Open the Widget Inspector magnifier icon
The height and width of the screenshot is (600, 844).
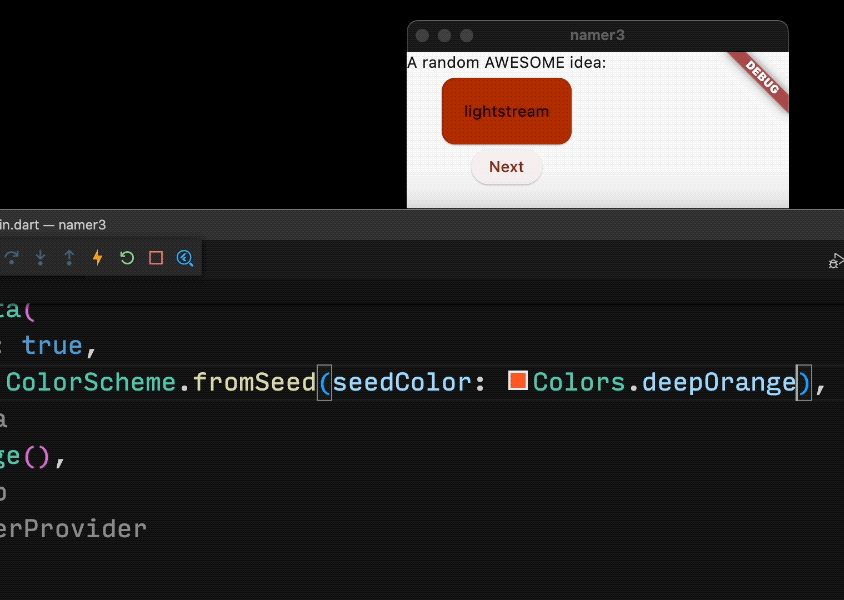184,258
